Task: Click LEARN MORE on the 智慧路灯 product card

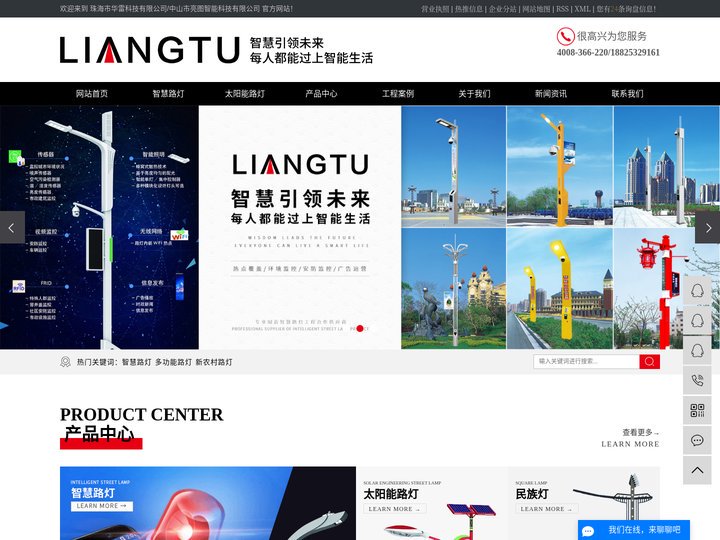Action: (101, 506)
